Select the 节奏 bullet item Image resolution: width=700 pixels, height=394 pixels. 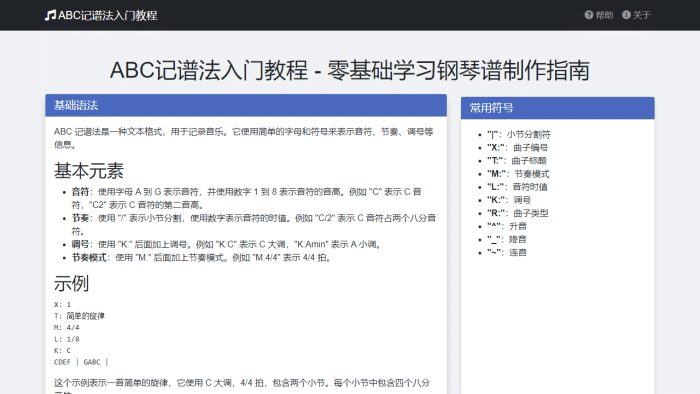point(254,224)
